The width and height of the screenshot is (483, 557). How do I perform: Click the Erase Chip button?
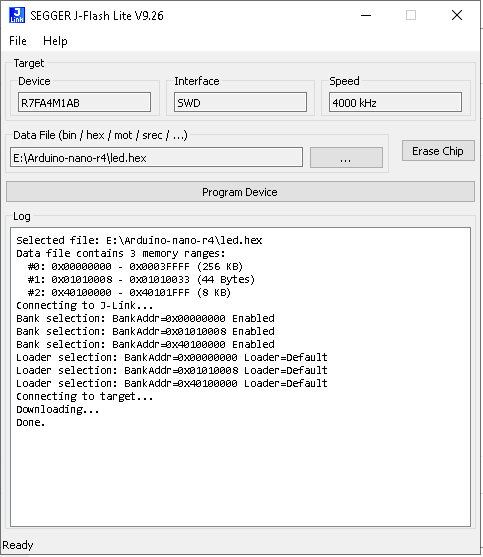click(438, 151)
